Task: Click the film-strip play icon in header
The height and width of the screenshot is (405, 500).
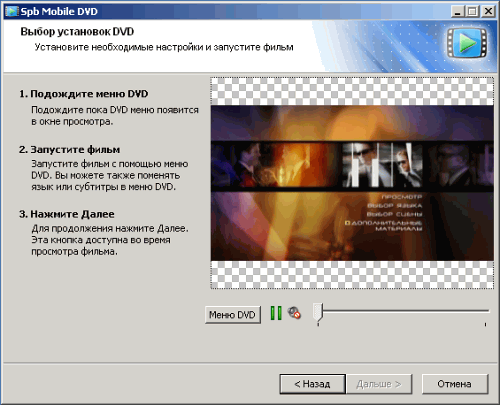Action: [x=467, y=43]
